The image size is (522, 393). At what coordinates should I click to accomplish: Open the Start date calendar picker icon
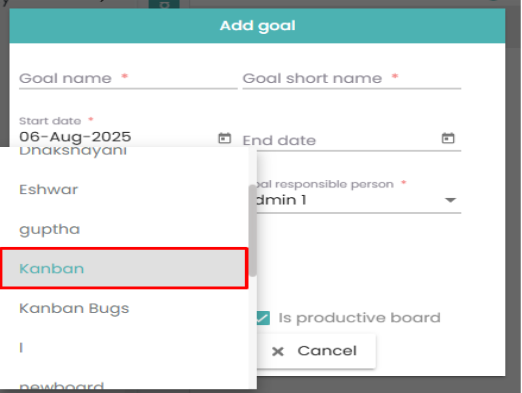[224, 138]
